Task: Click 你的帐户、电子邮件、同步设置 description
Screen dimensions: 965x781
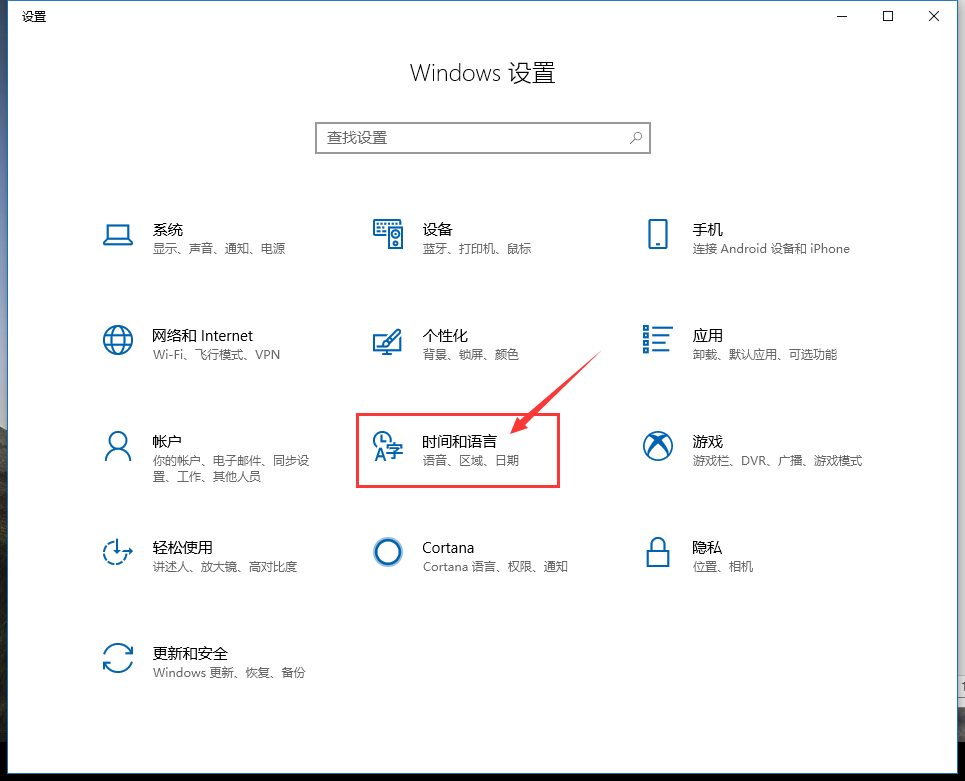Action: coord(231,468)
